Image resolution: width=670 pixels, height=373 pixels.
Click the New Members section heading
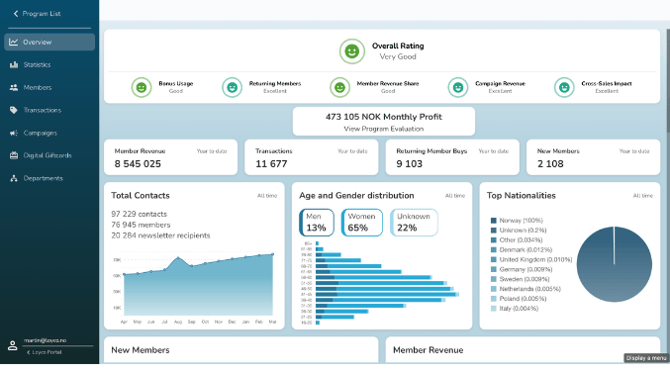140,350
